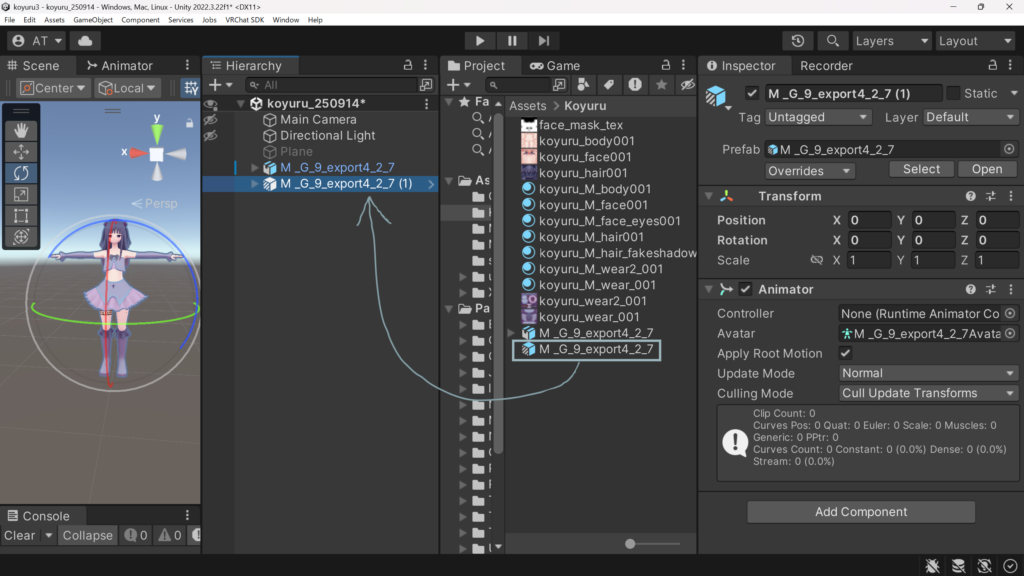Screen dimensions: 1024x576
Task: Click the prefab Open button
Action: [987, 169]
